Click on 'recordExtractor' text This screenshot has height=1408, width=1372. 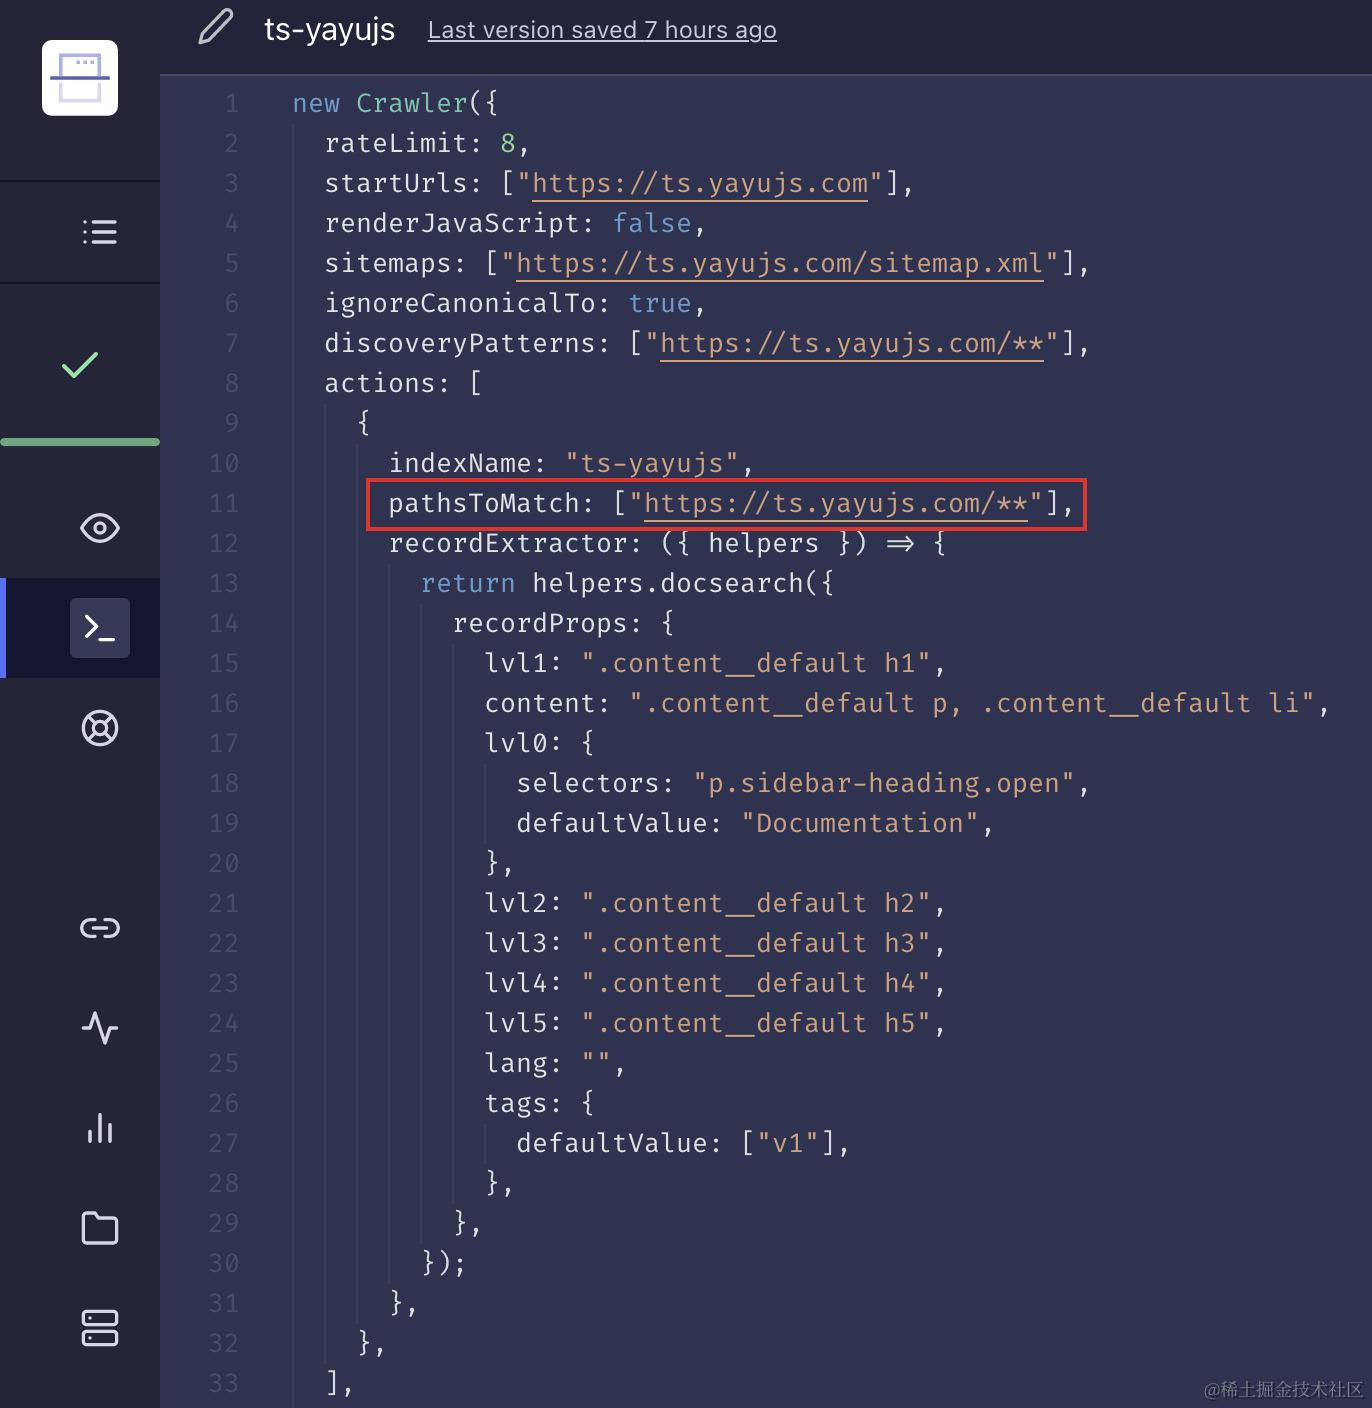508,543
